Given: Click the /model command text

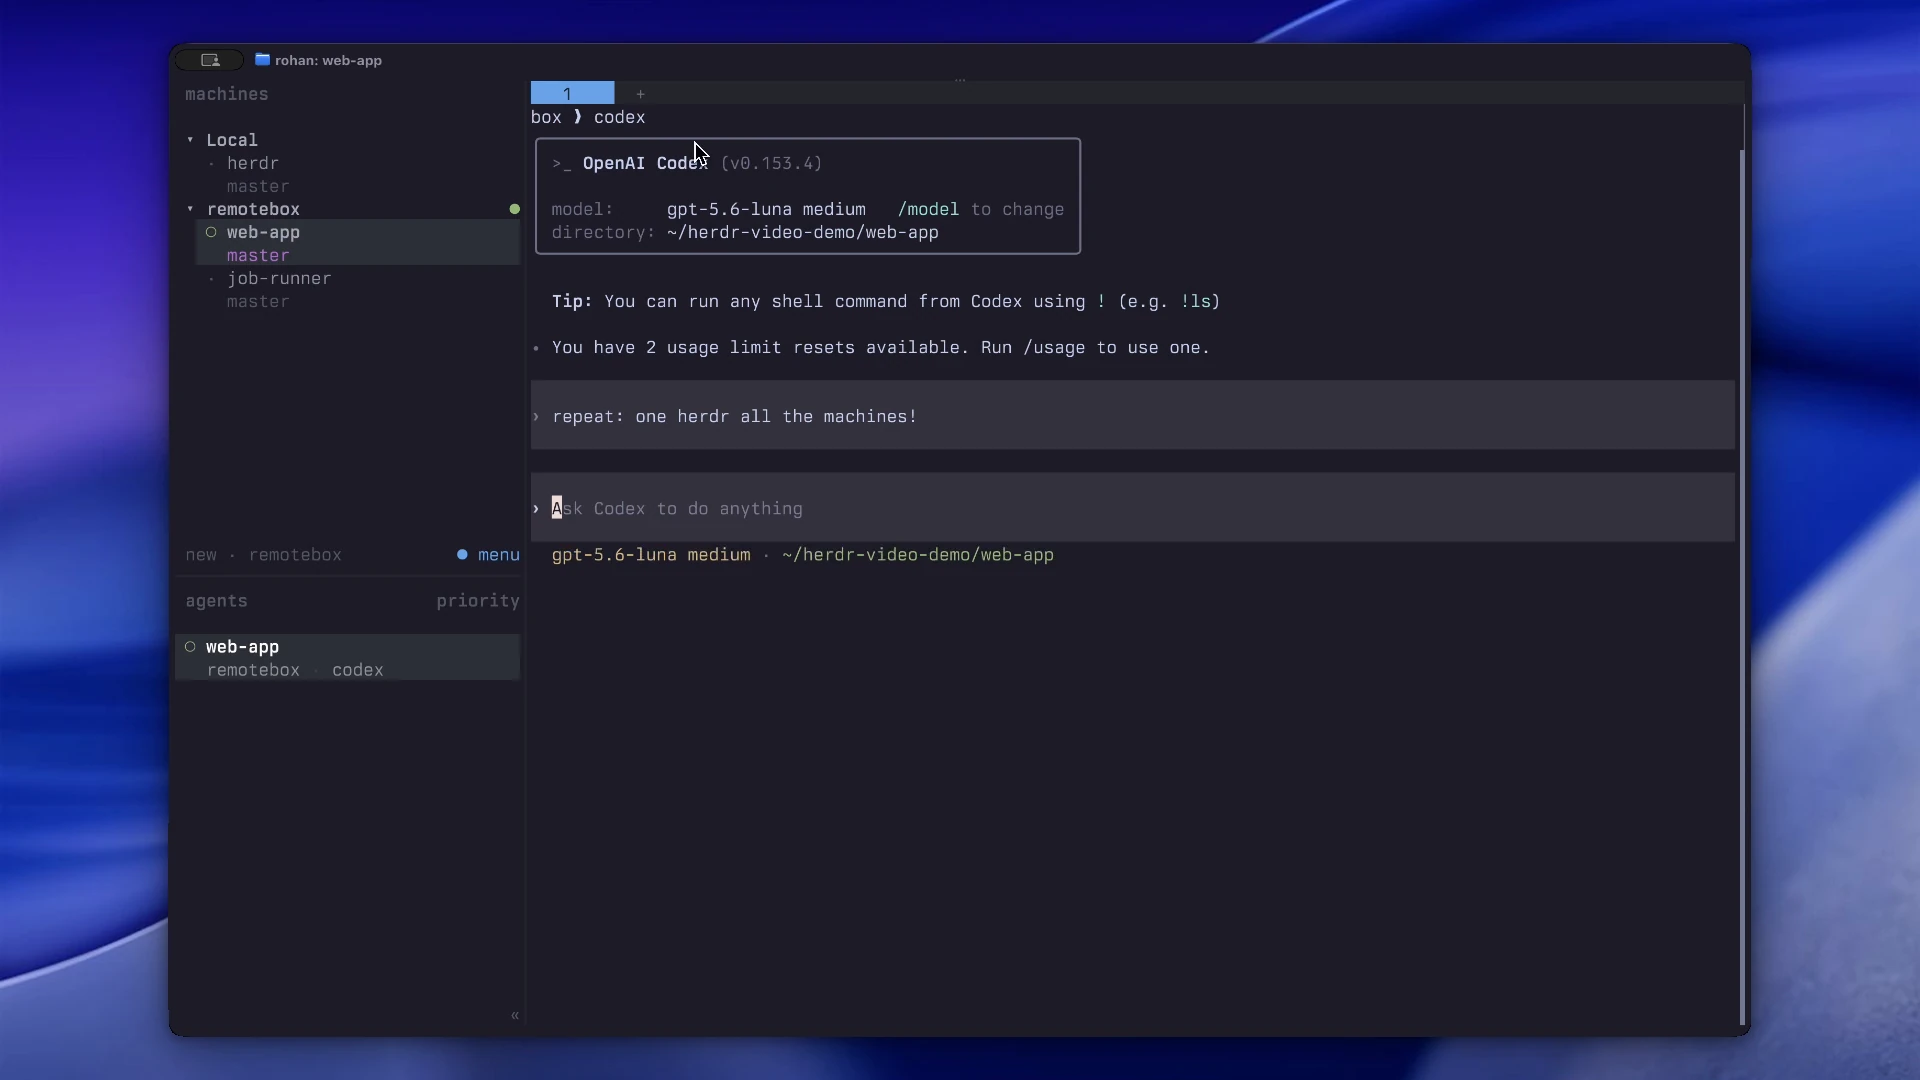Looking at the screenshot, I should click(x=928, y=209).
